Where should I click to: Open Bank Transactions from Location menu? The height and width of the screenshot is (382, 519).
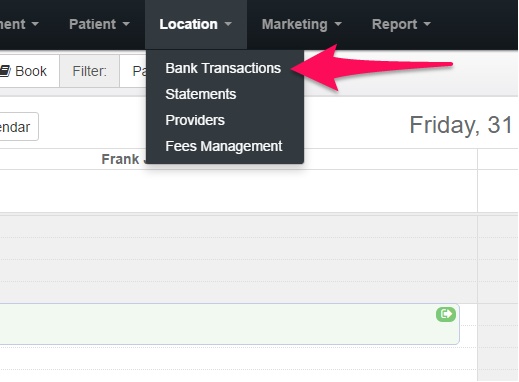click(x=223, y=68)
